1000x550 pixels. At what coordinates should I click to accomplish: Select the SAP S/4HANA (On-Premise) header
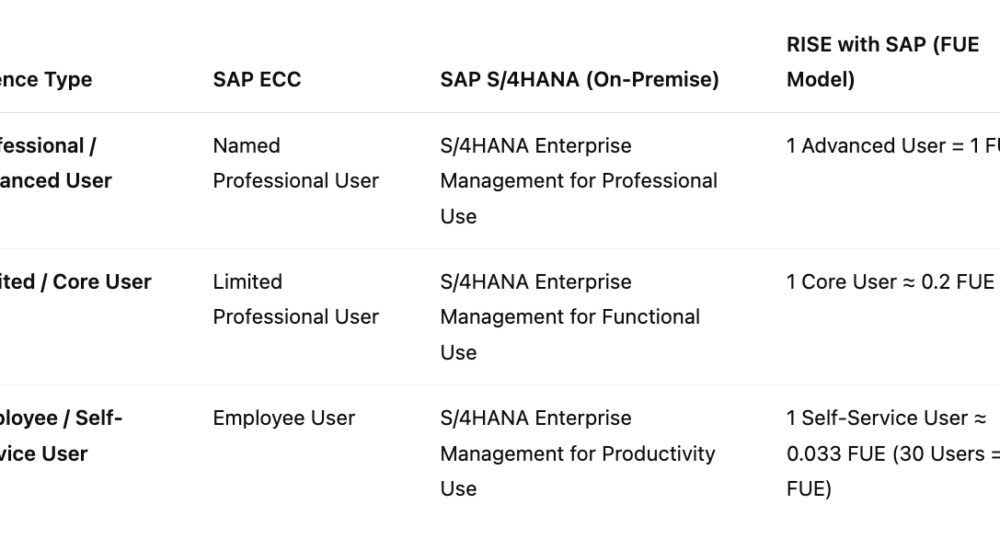579,80
